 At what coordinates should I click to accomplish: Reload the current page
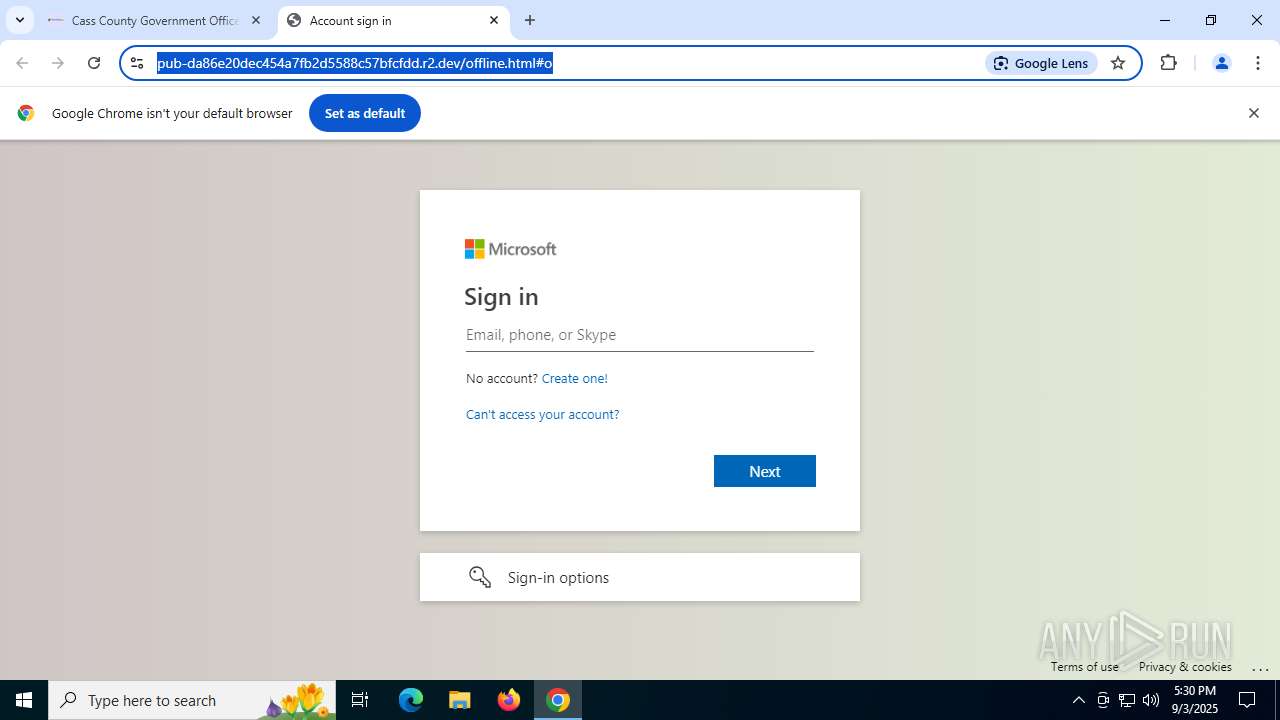94,63
